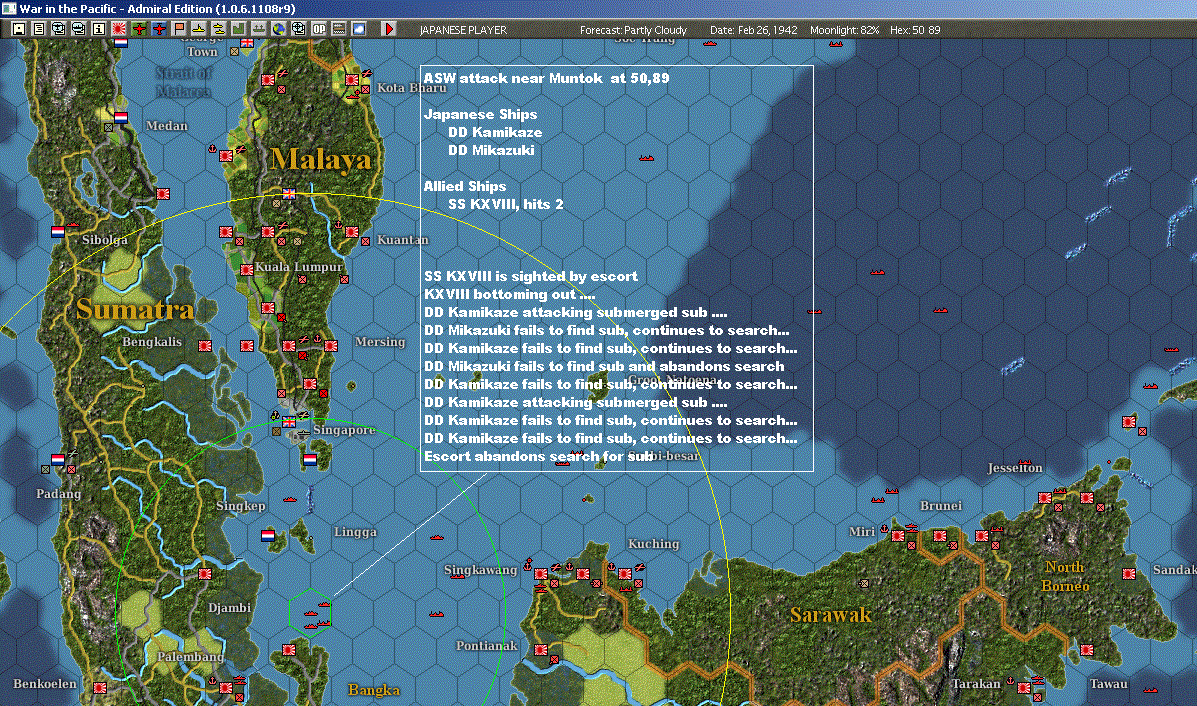
Task: Select the Dutch flag base at Medan
Action: [x=121, y=118]
